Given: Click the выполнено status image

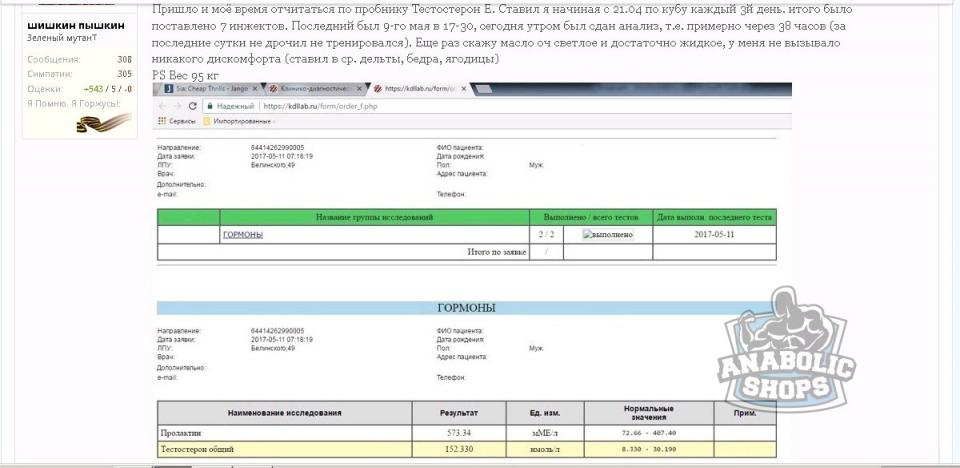Looking at the screenshot, I should (x=608, y=234).
